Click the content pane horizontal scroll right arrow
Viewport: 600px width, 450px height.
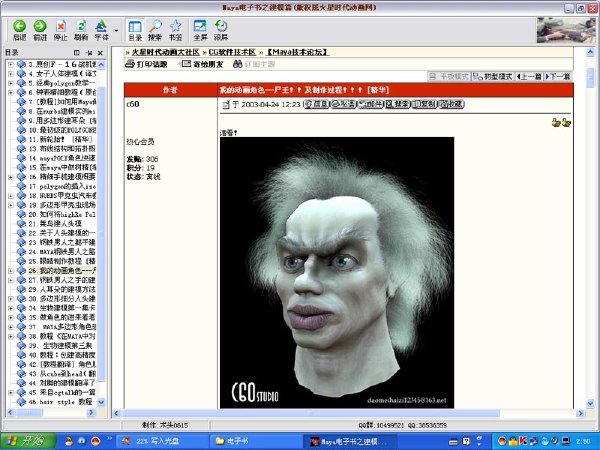[580, 413]
